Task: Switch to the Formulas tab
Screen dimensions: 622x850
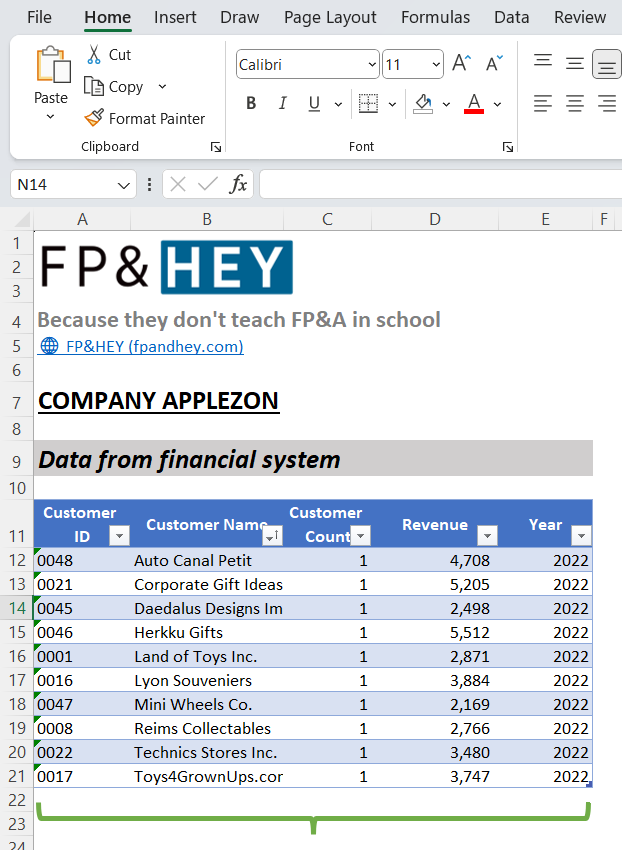Action: pos(435,17)
